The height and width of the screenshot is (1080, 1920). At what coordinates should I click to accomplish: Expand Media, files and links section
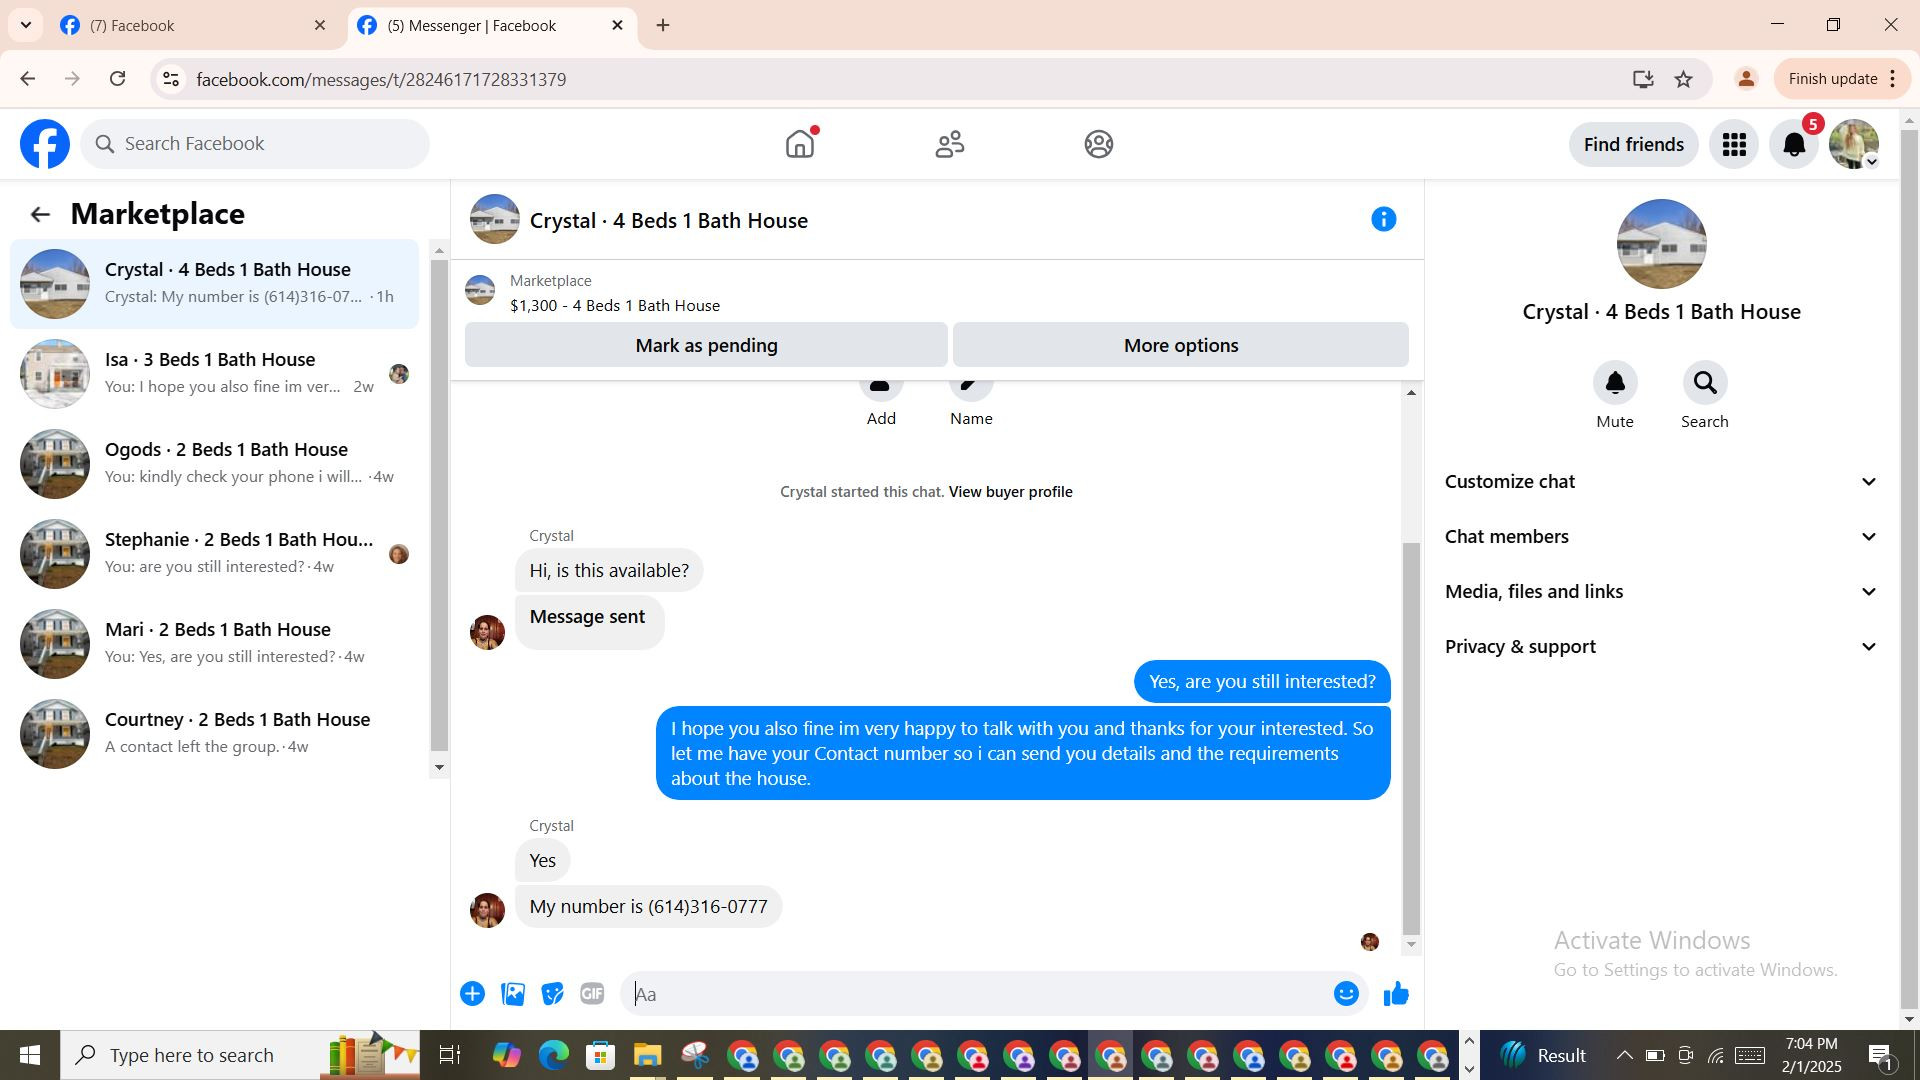(1660, 592)
